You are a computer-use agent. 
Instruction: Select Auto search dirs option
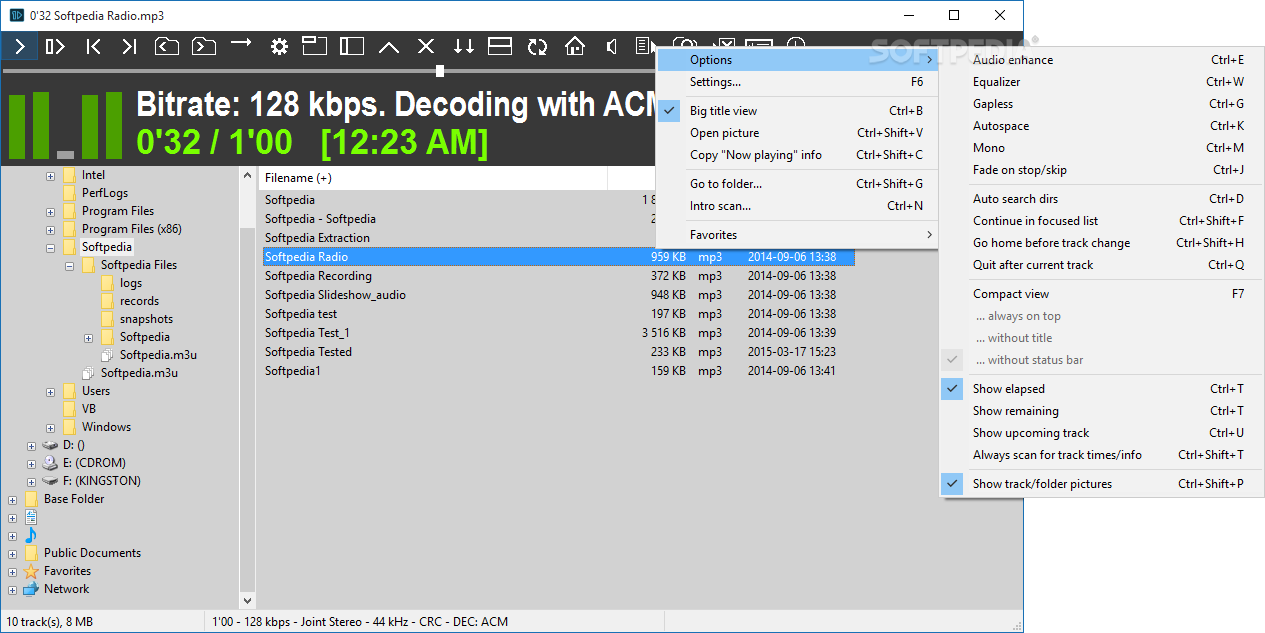(1102, 199)
